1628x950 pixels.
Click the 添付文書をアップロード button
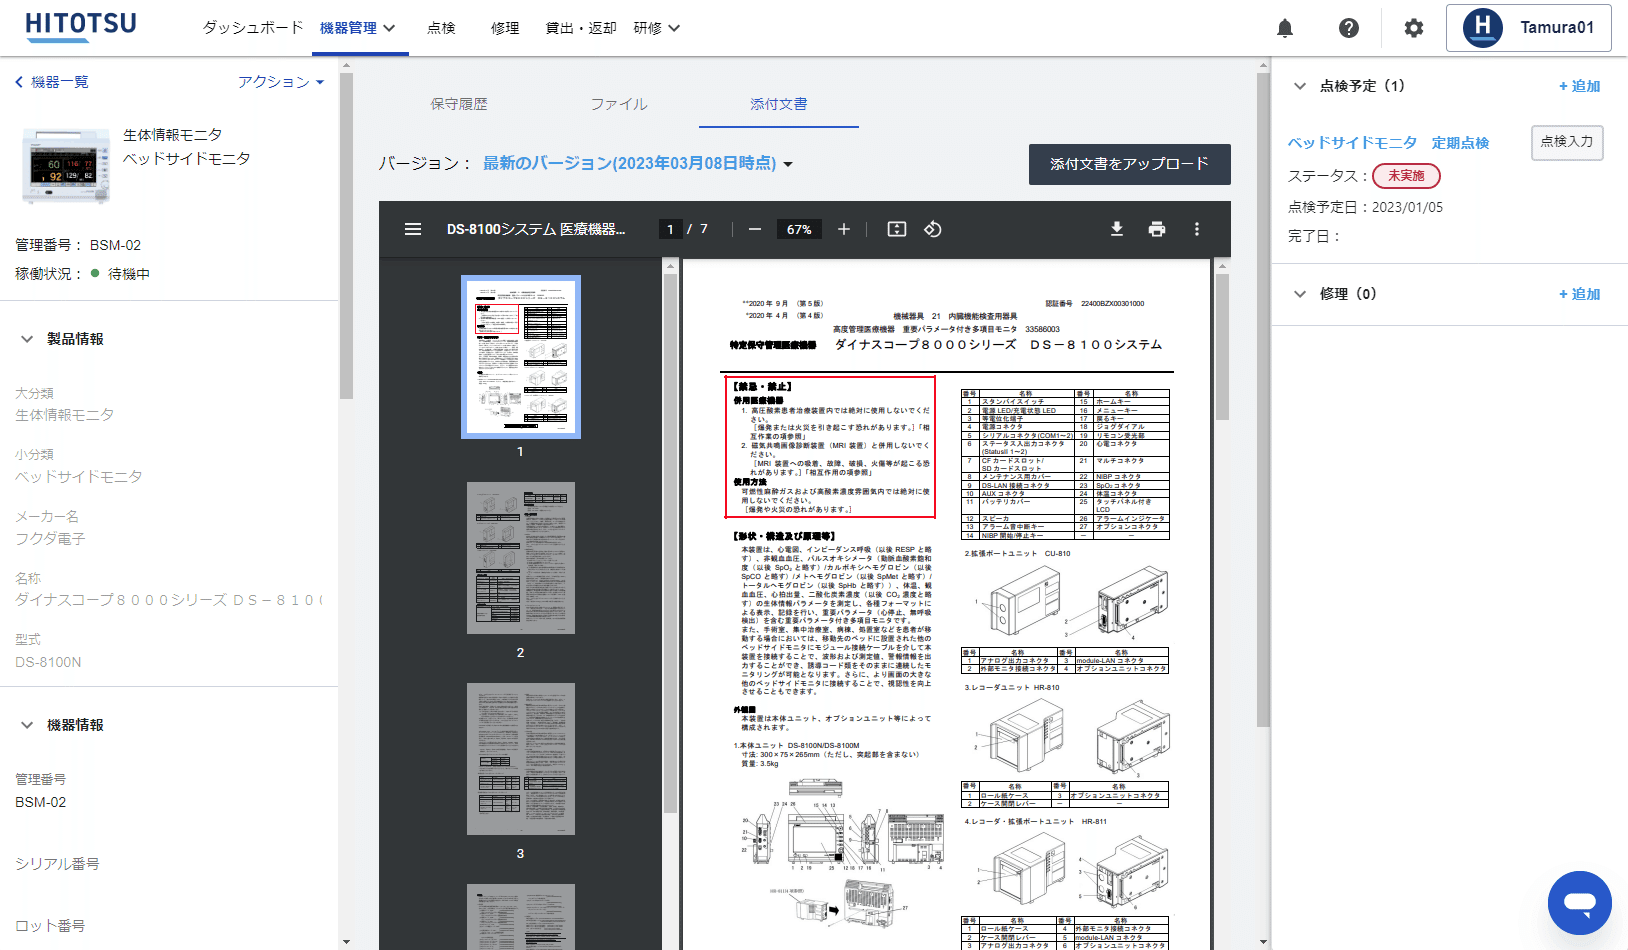(1129, 164)
